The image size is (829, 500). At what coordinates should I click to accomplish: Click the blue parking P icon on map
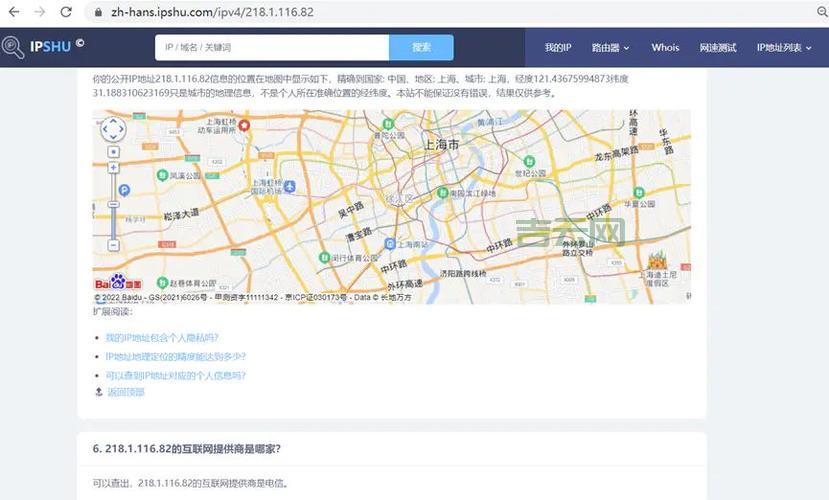(x=124, y=190)
